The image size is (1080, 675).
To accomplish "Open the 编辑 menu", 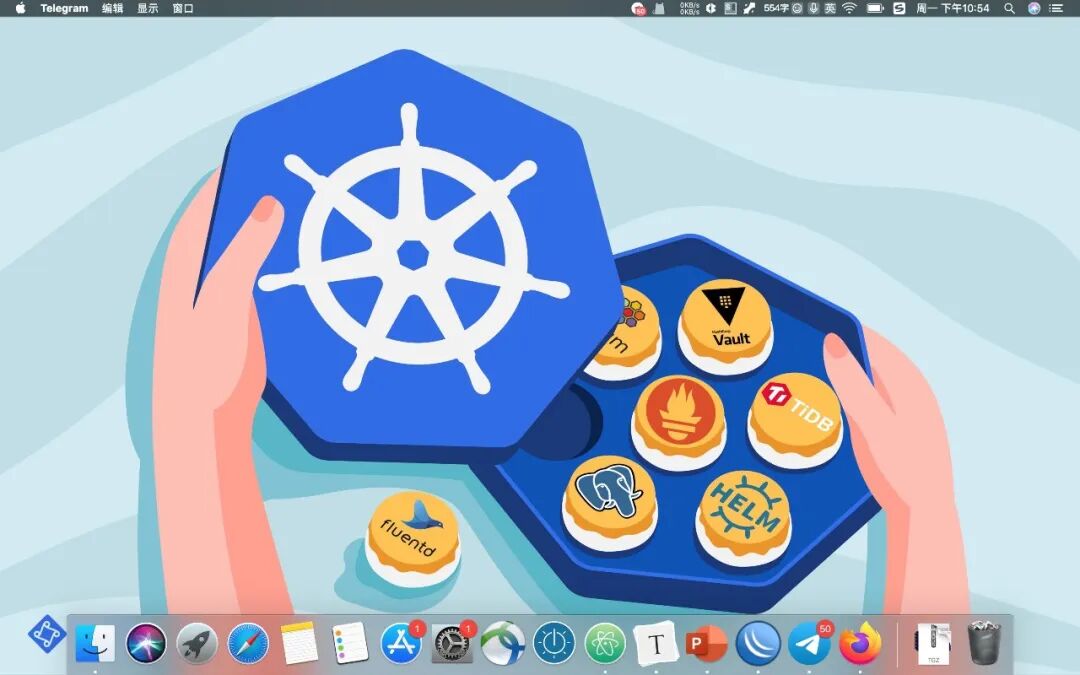I will pyautogui.click(x=112, y=8).
